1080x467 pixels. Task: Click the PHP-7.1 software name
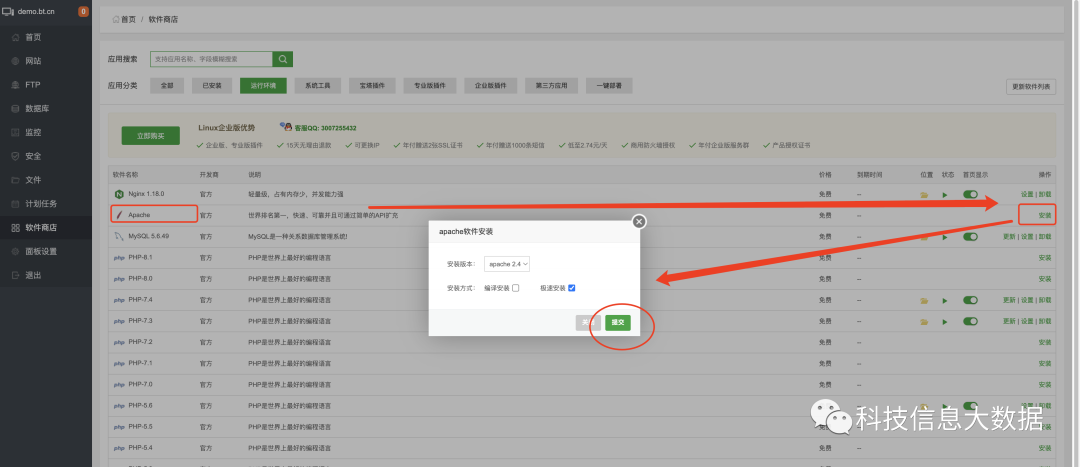point(140,363)
